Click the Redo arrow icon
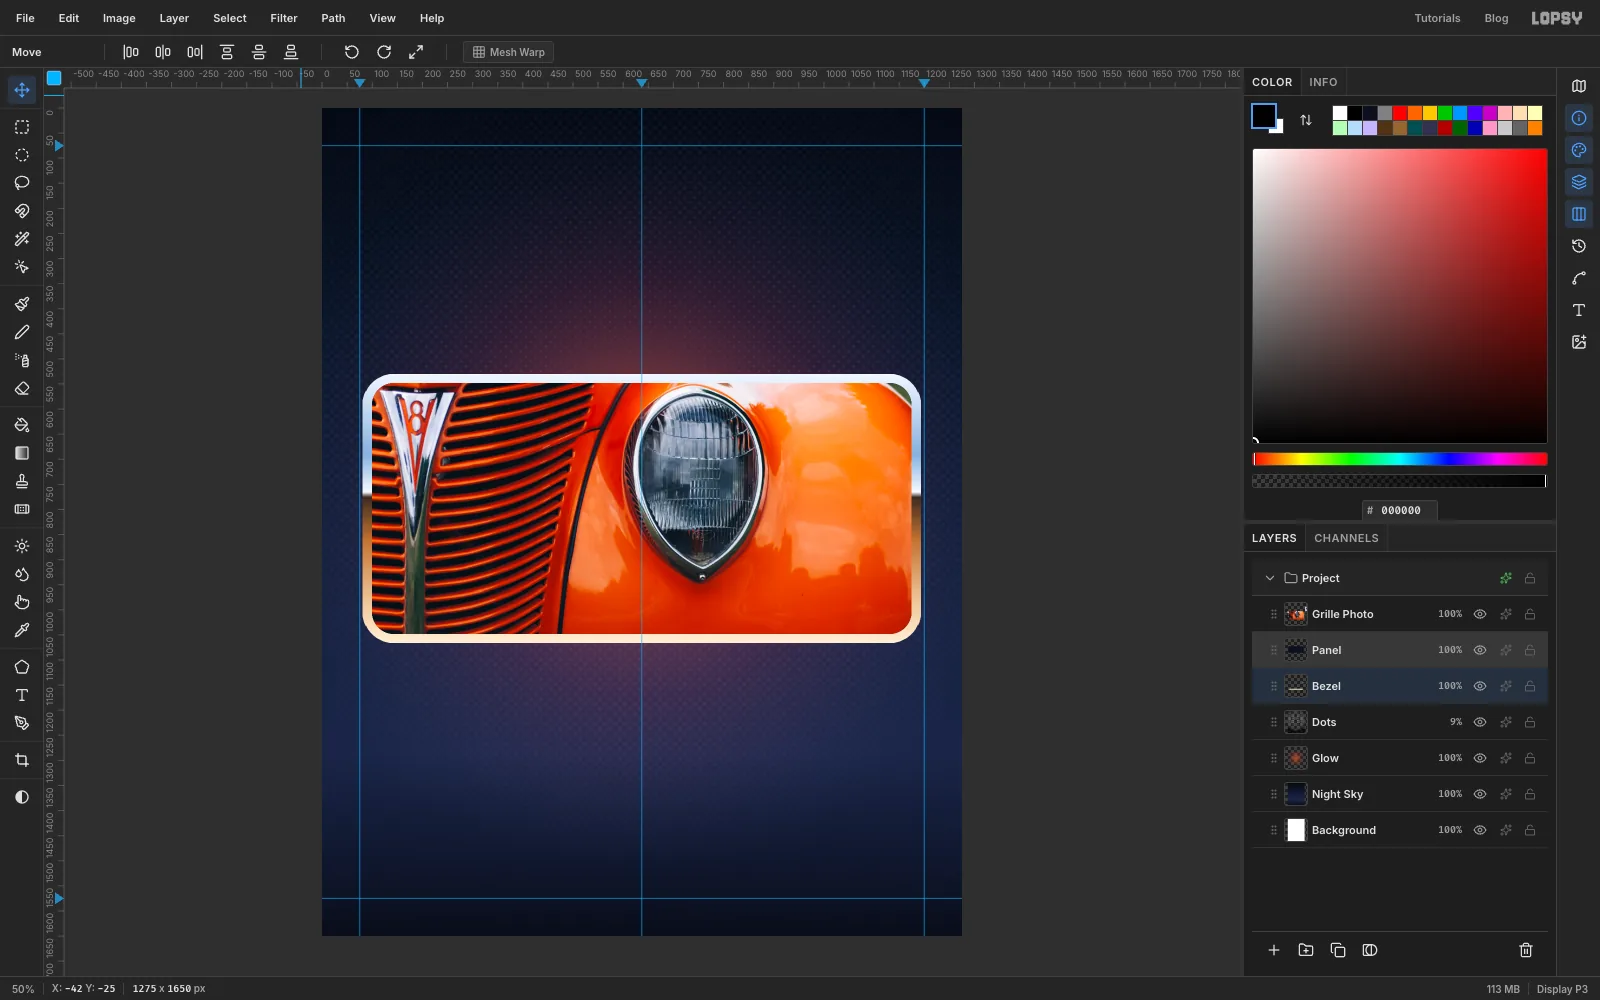Screen dimensions: 1600x1000 (384, 52)
